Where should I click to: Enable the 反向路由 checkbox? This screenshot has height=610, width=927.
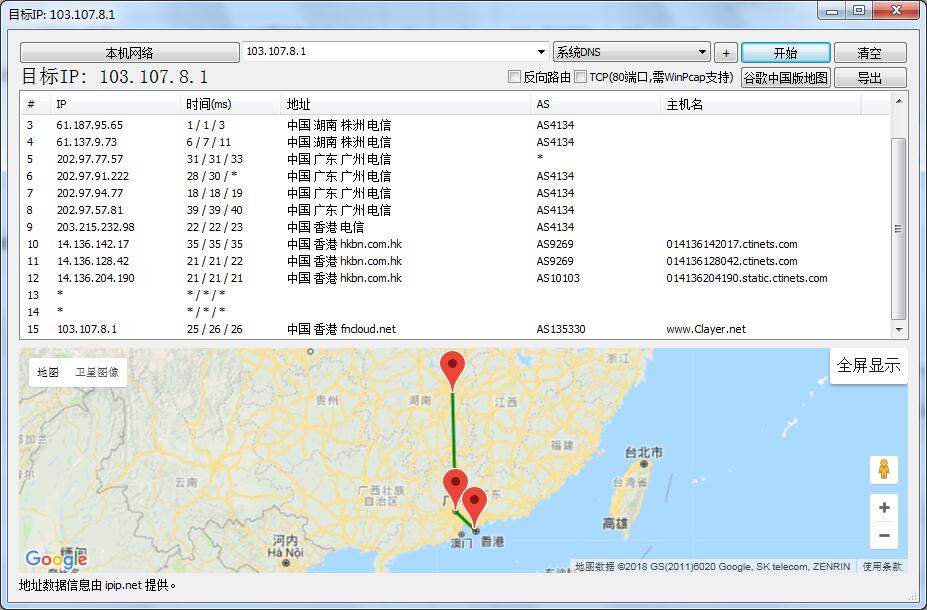pos(514,77)
